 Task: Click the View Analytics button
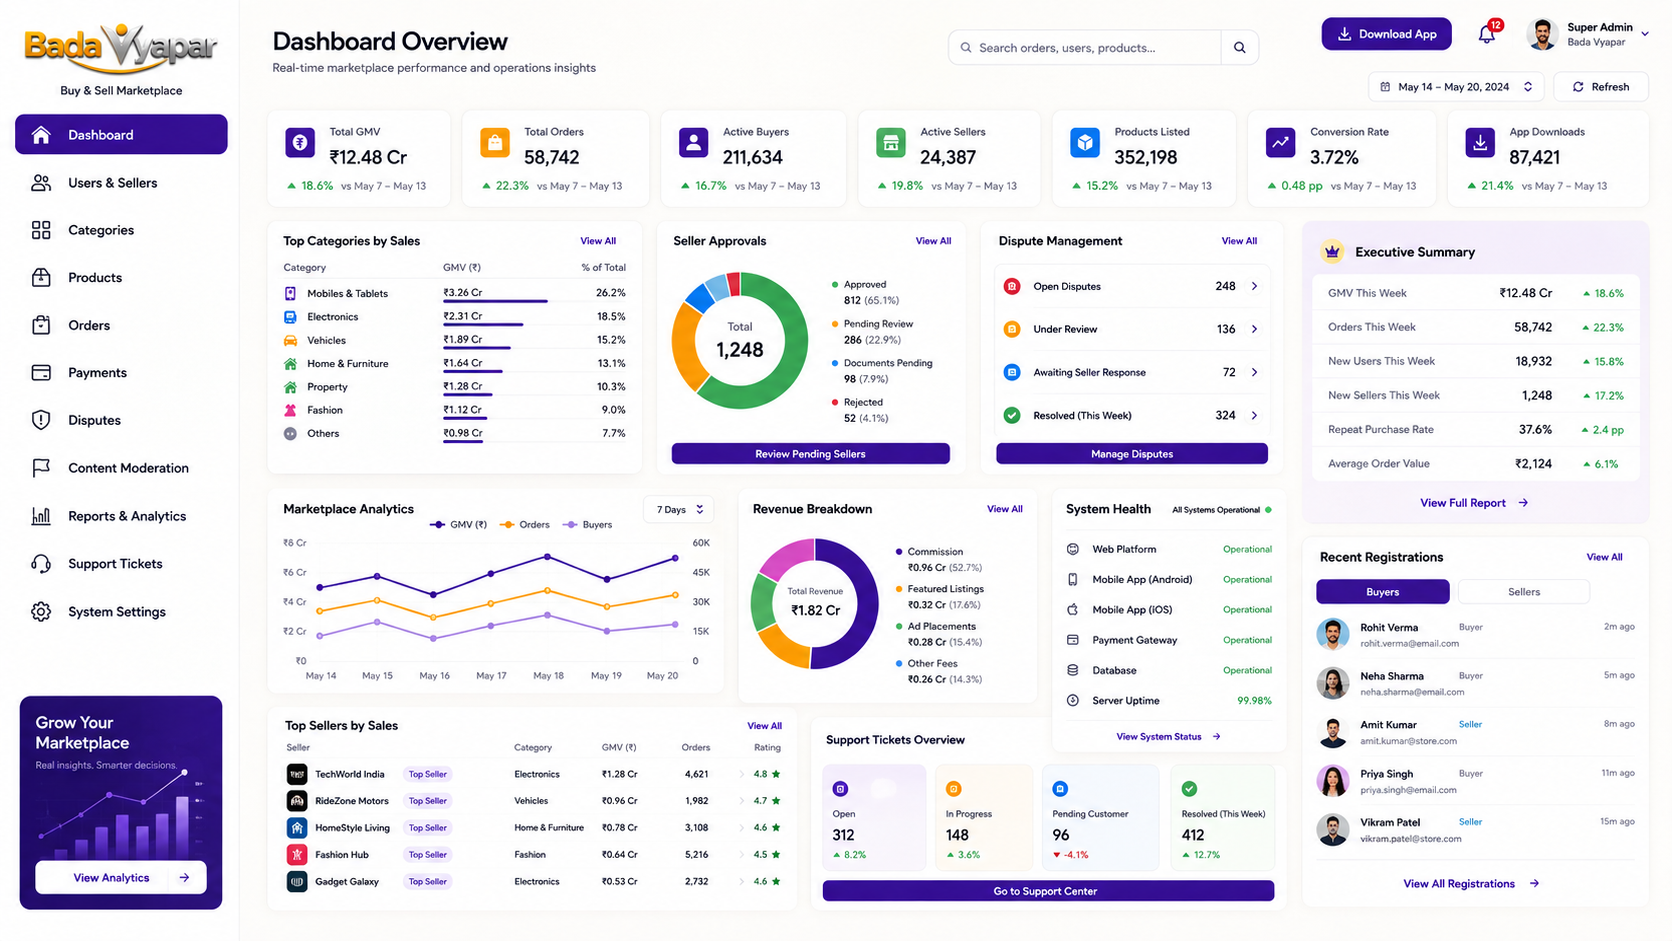pos(121,878)
